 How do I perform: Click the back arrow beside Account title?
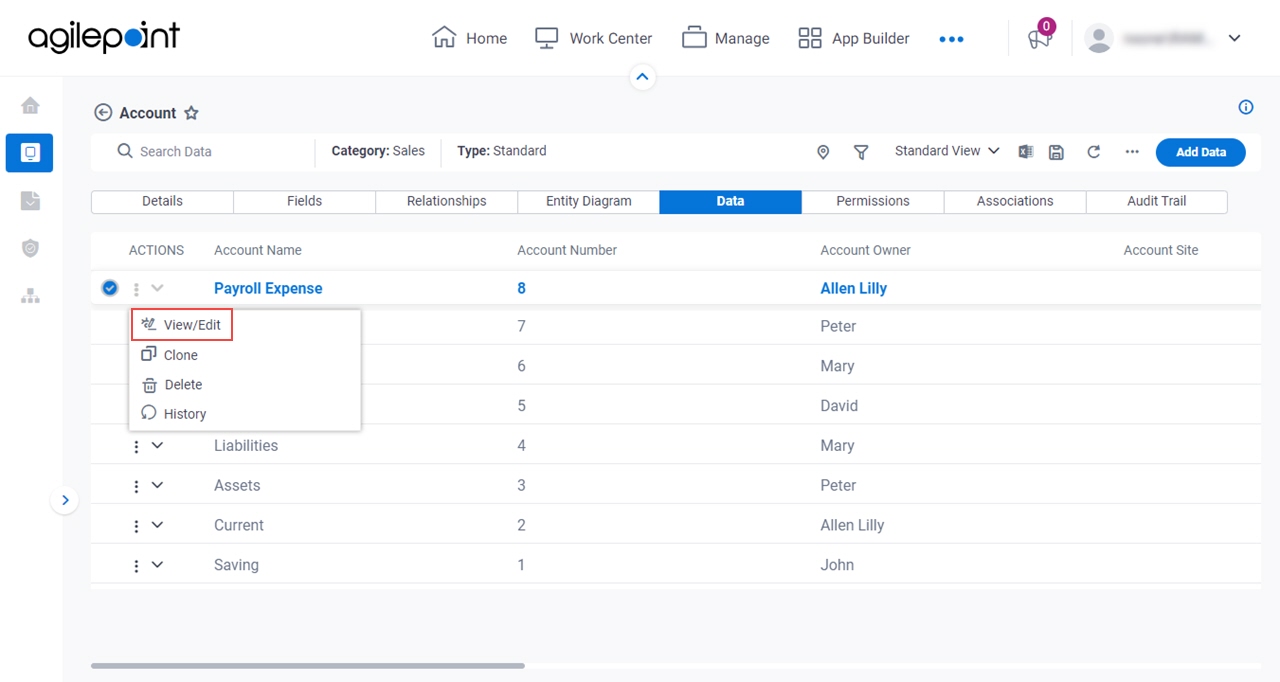click(103, 113)
